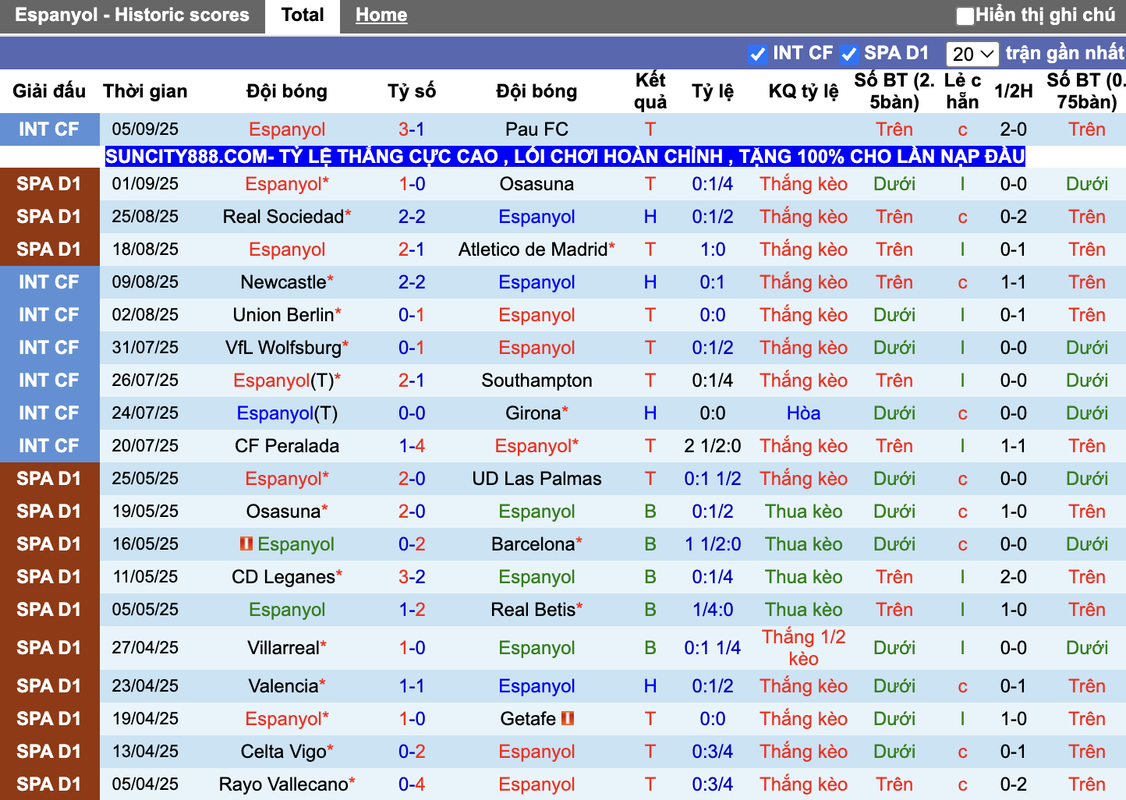This screenshot has height=800, width=1126.
Task: Click the 'Giải đấu' column header
Action: [x=49, y=91]
